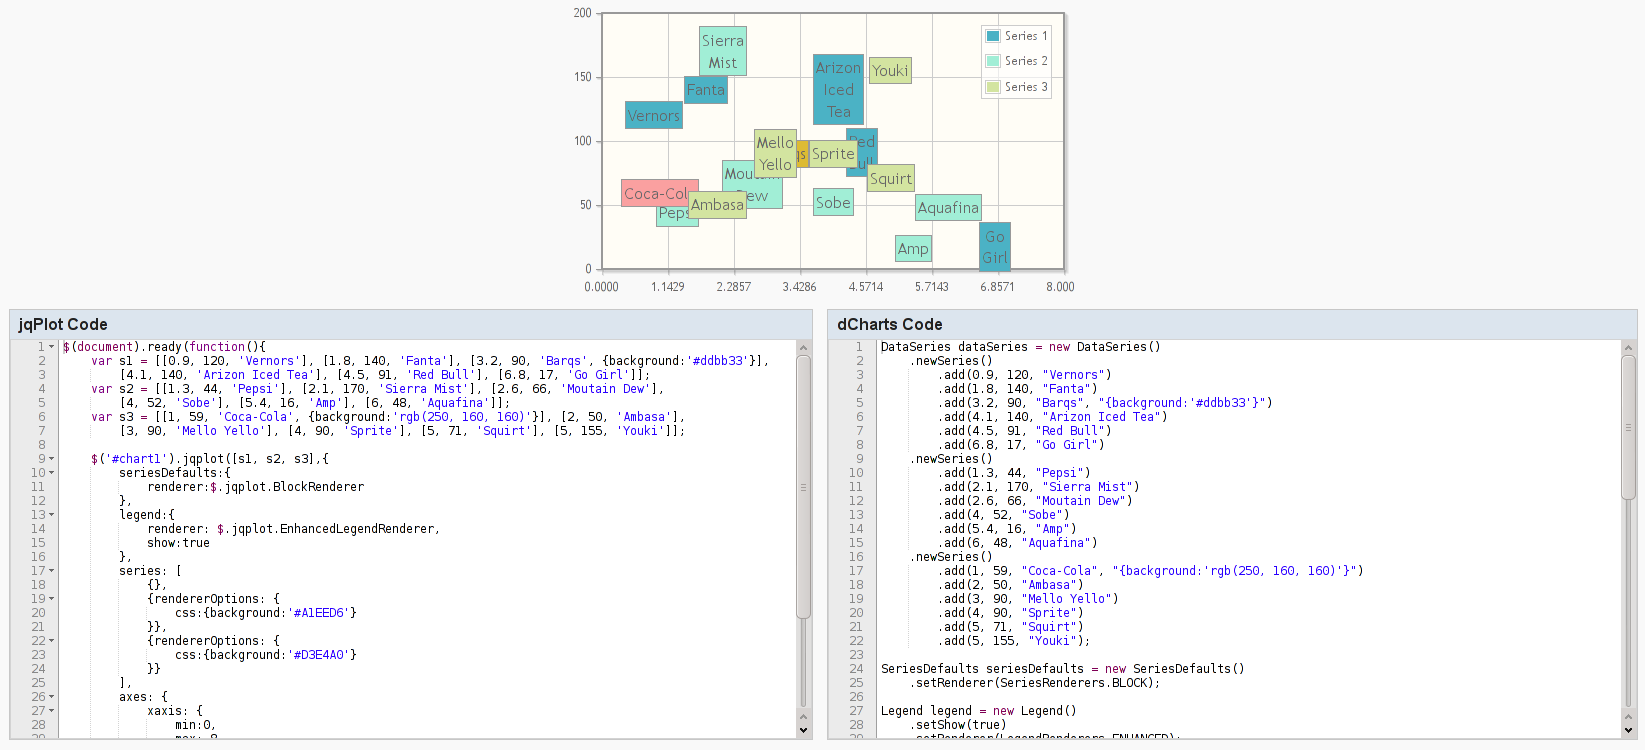This screenshot has width=1645, height=750.
Task: Click line number 24 in dCharts gutter
Action: (x=856, y=669)
